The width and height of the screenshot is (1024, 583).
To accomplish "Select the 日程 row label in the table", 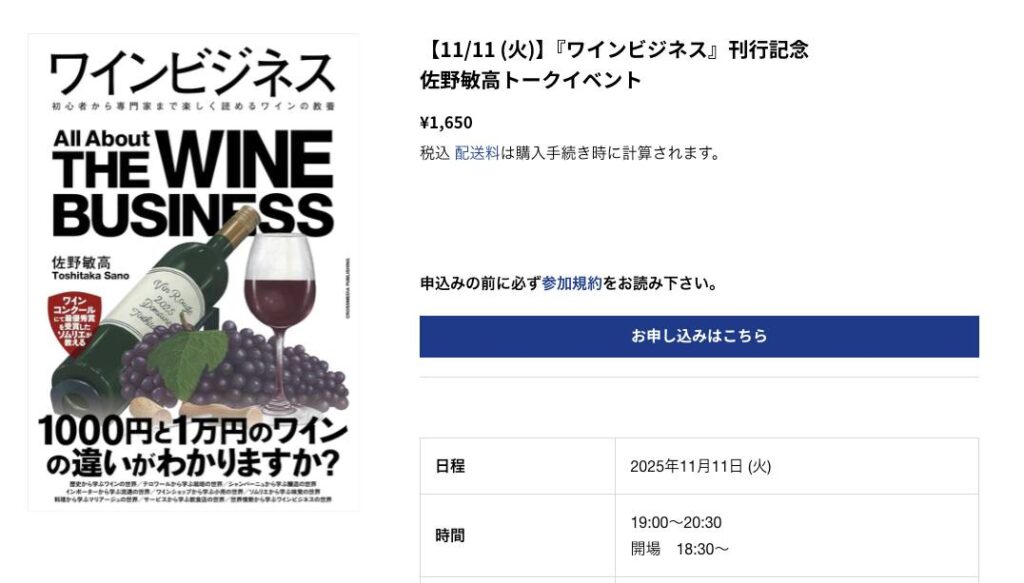I will 450,466.
